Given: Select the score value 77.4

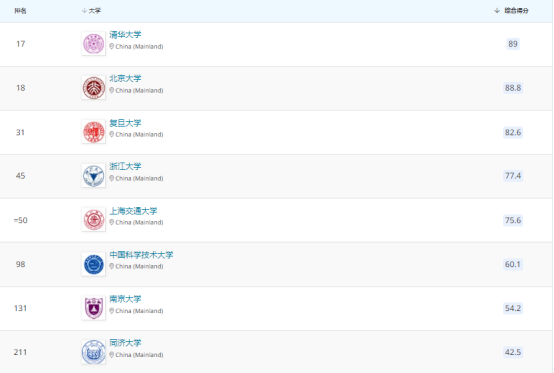Looking at the screenshot, I should click(513, 176).
